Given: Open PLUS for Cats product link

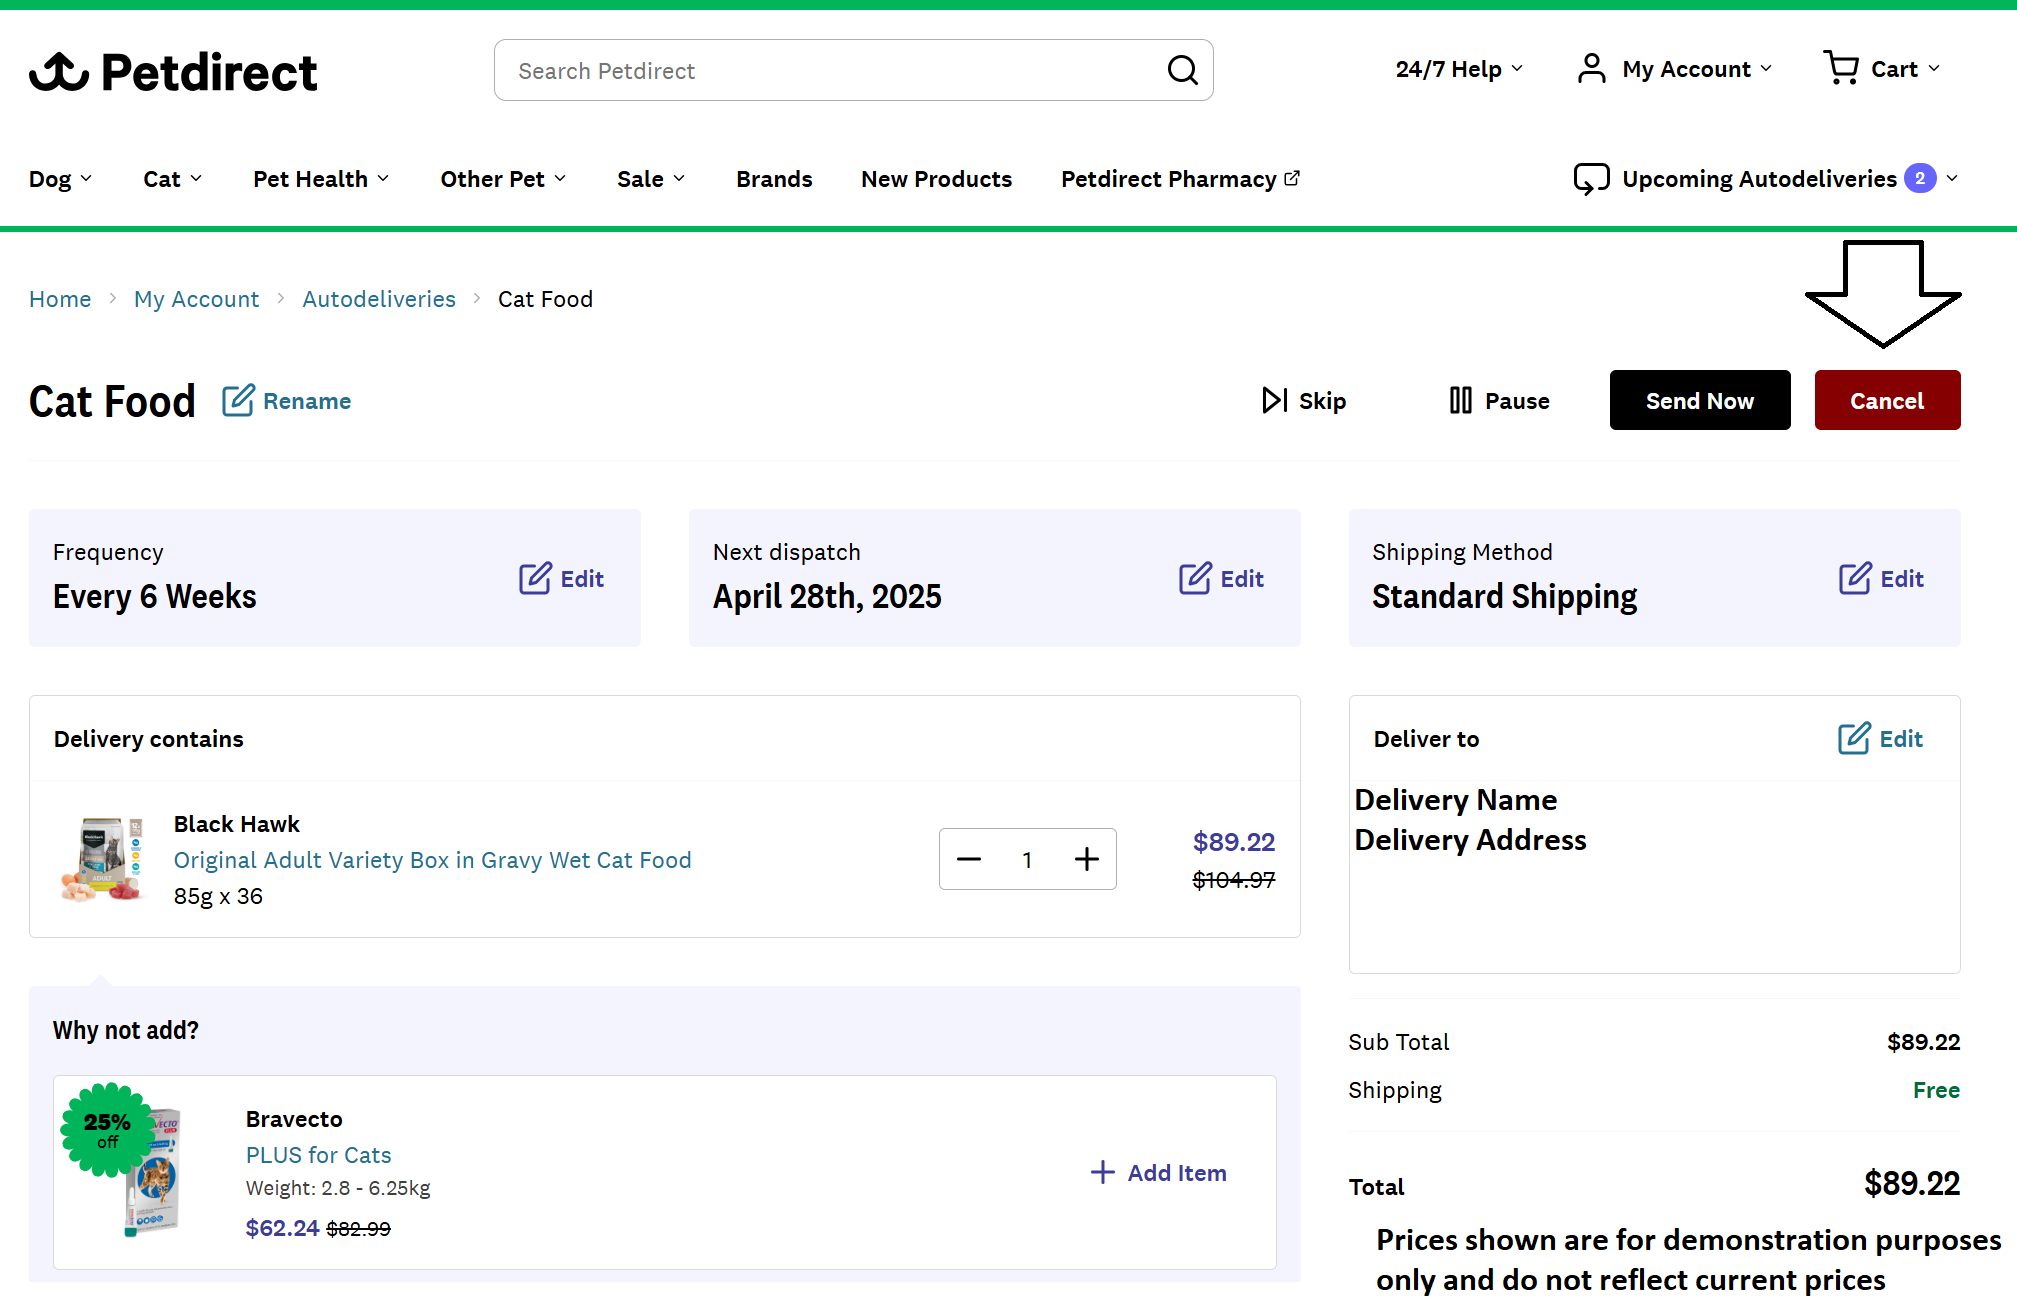Looking at the screenshot, I should 318,1155.
